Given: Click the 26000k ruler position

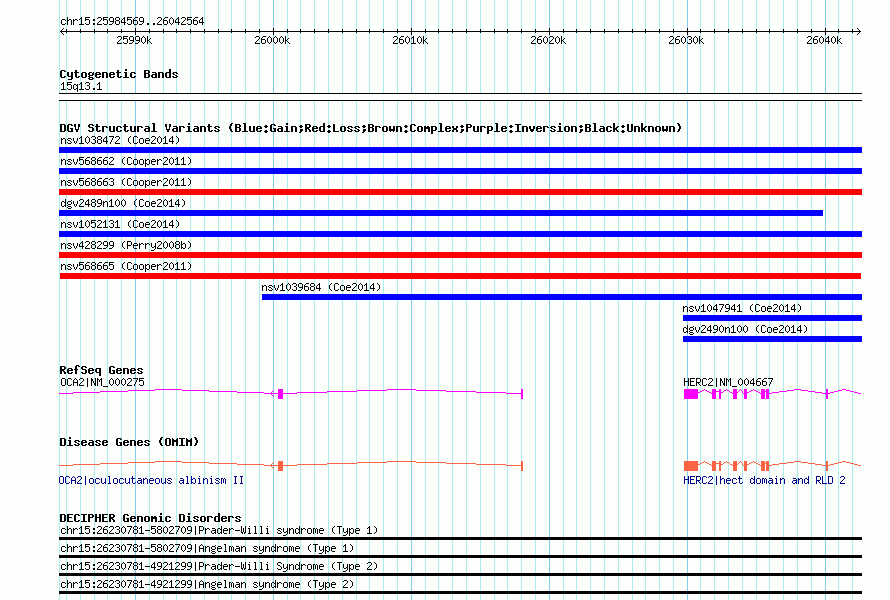Looking at the screenshot, I should [272, 40].
